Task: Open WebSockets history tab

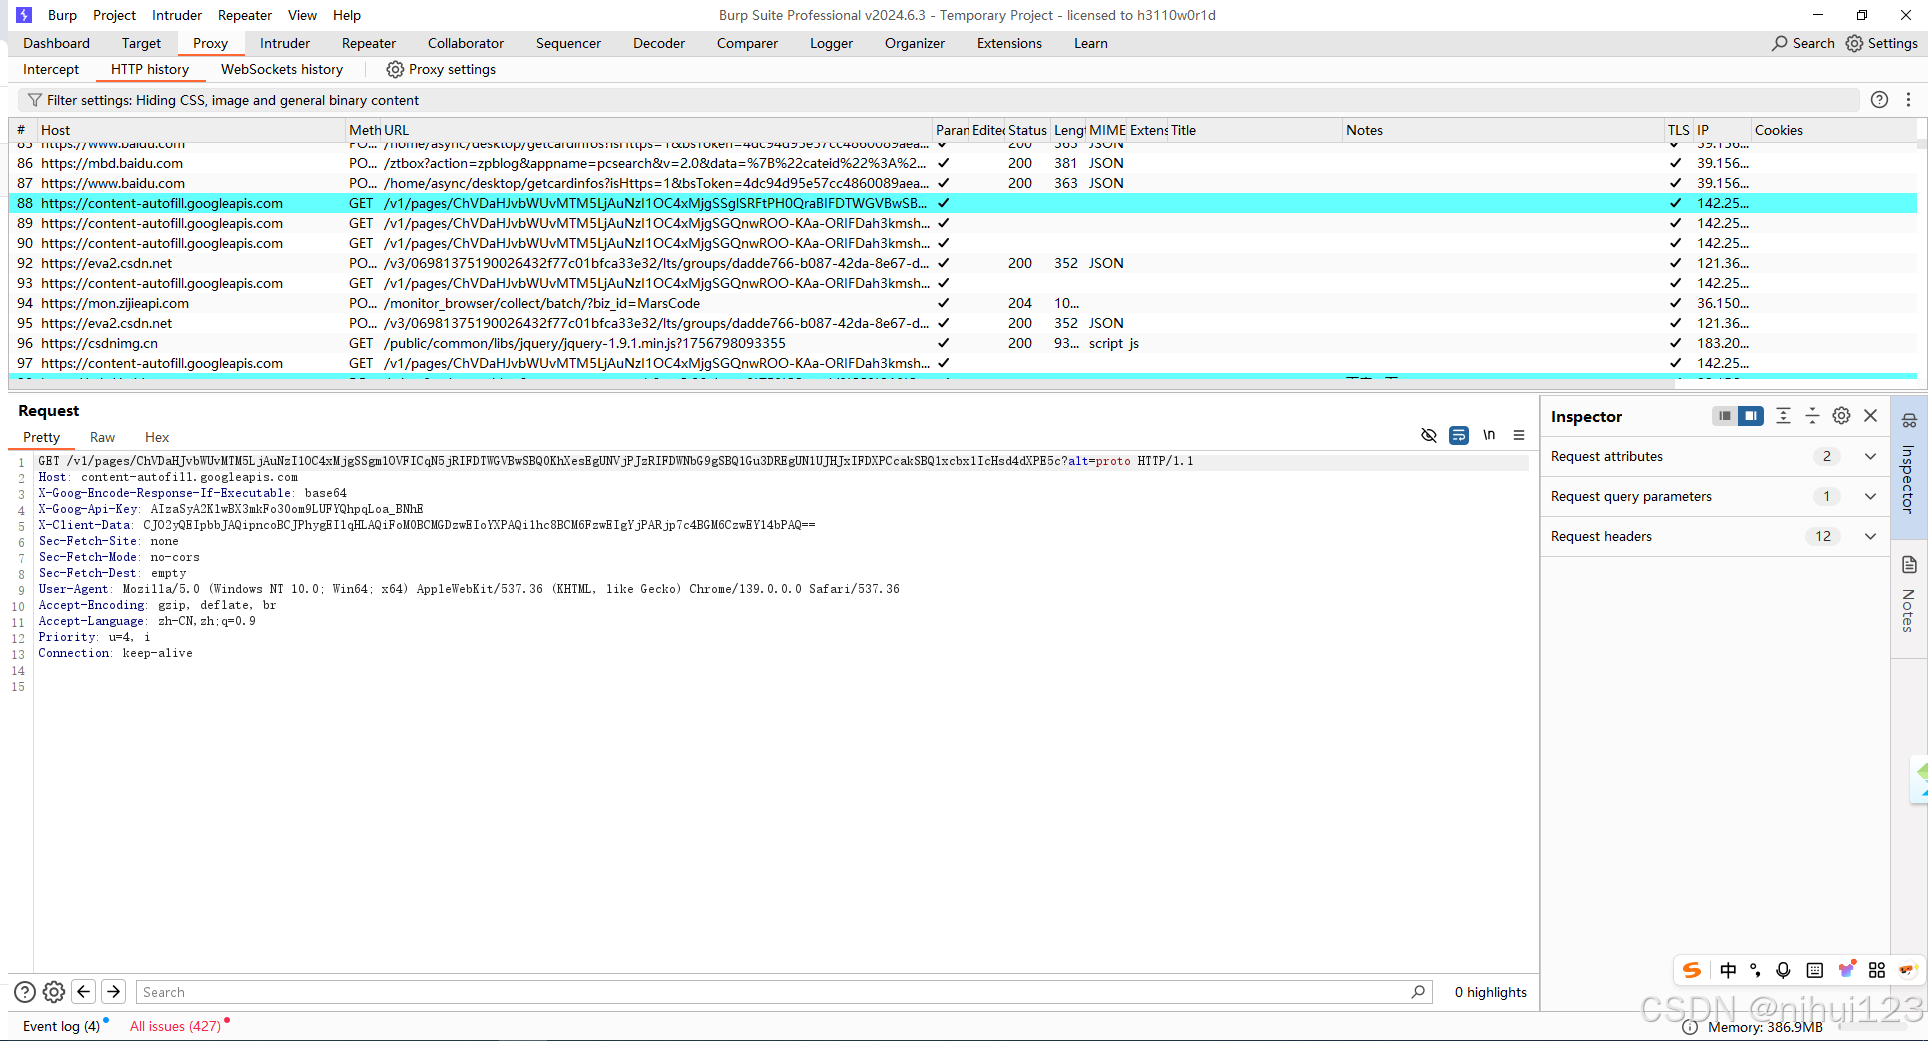Action: pyautogui.click(x=282, y=69)
